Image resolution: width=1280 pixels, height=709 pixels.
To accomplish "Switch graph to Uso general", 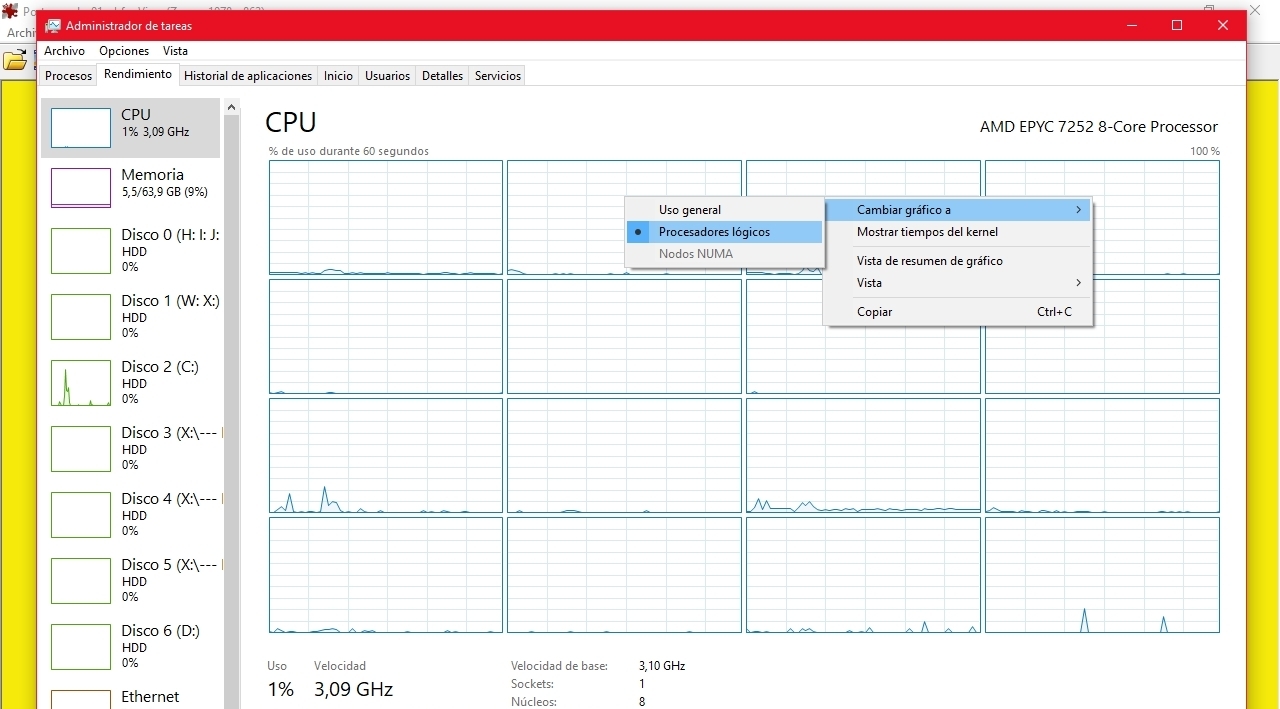I will click(689, 210).
